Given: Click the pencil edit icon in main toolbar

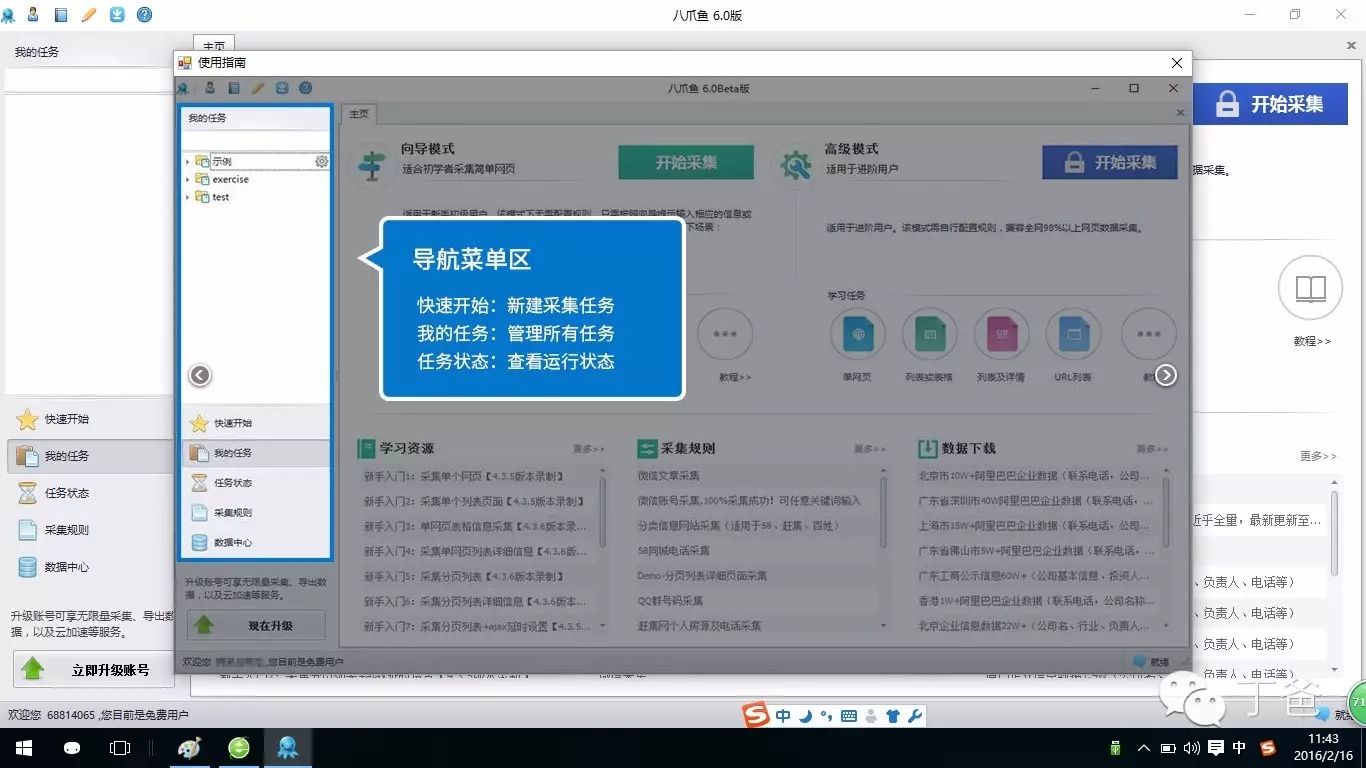Looking at the screenshot, I should (x=89, y=14).
